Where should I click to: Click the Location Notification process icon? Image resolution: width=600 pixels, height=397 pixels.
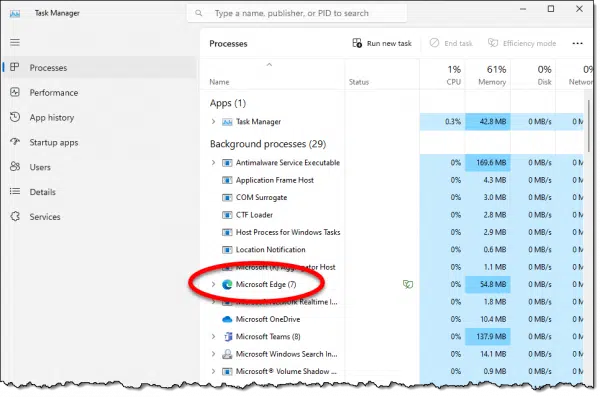coord(227,250)
